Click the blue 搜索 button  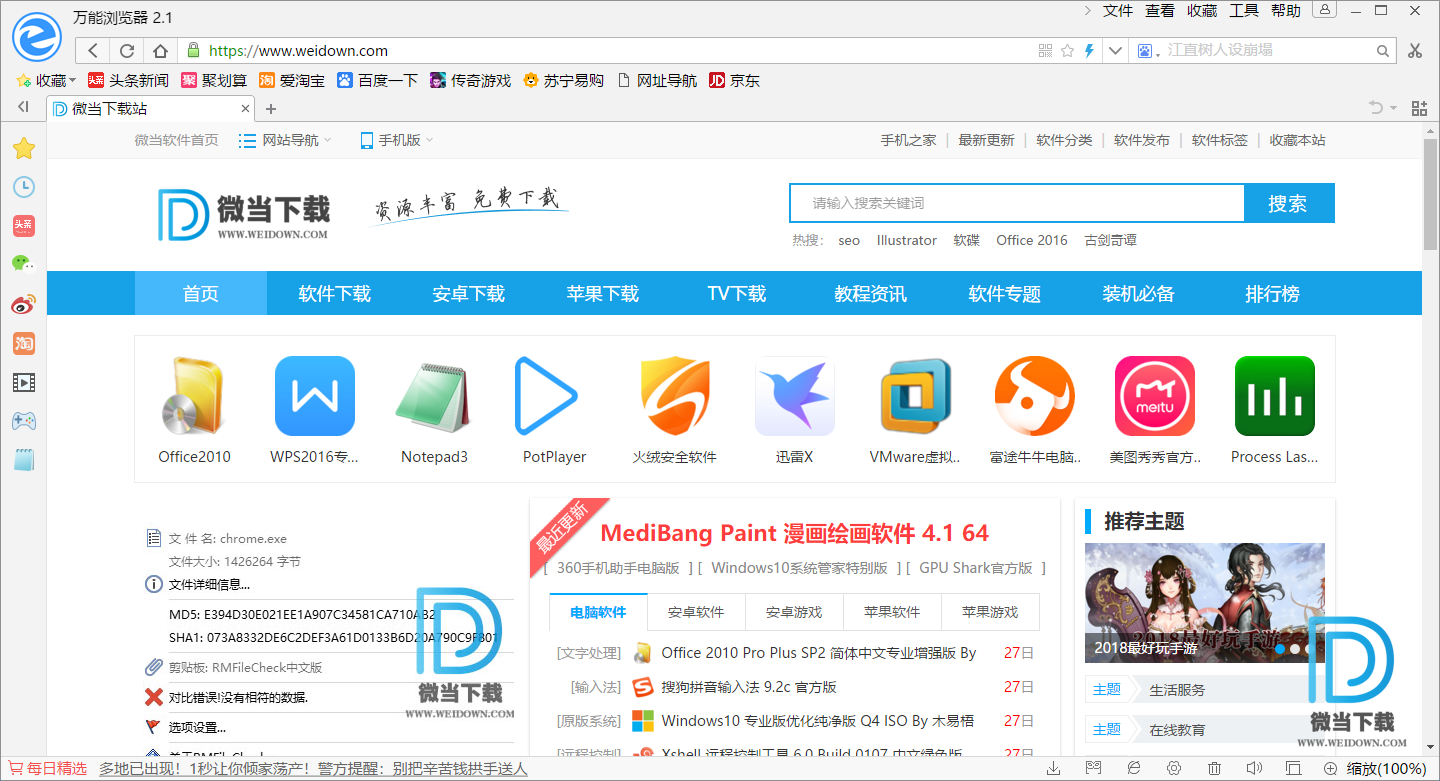coord(1289,203)
